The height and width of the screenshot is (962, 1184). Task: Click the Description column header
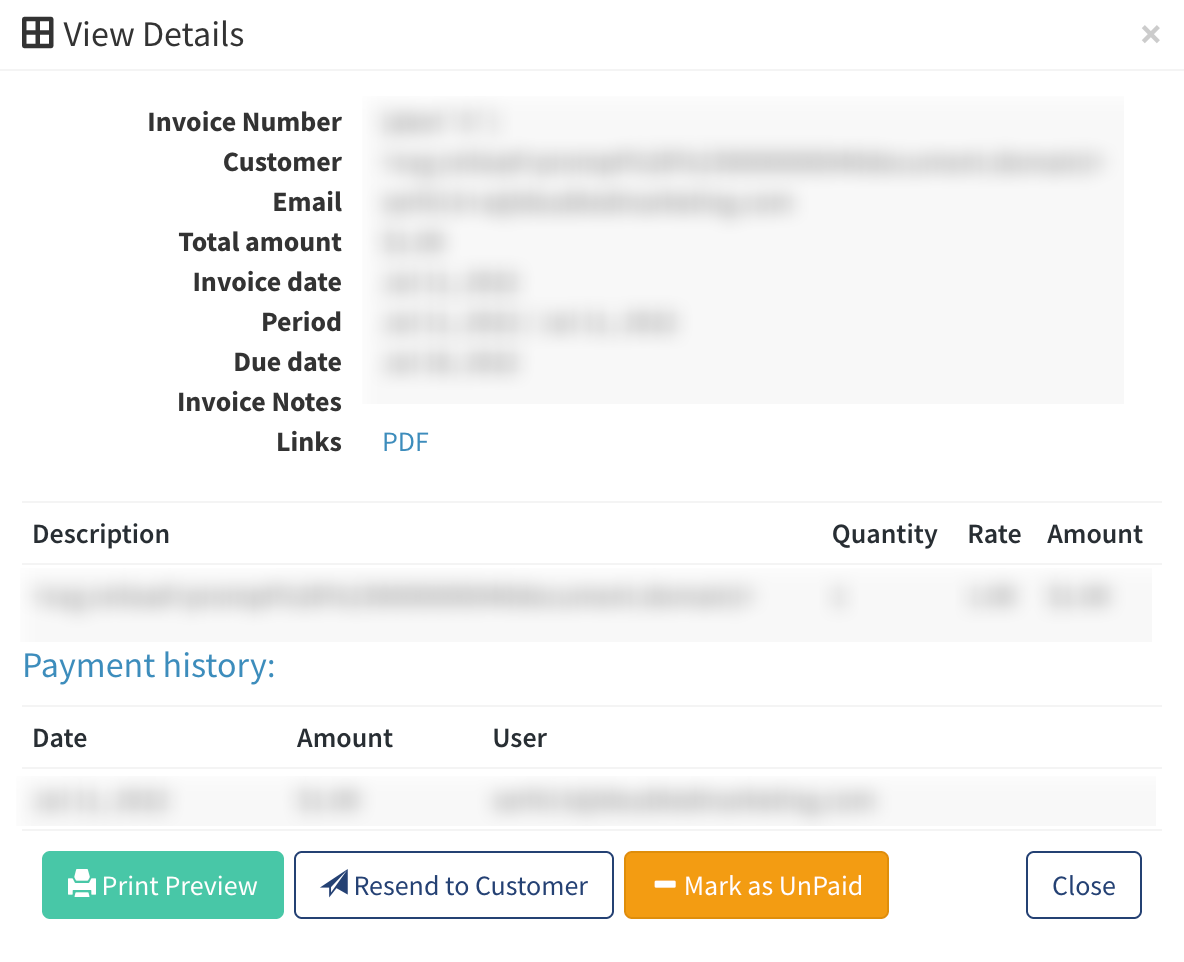click(x=101, y=534)
